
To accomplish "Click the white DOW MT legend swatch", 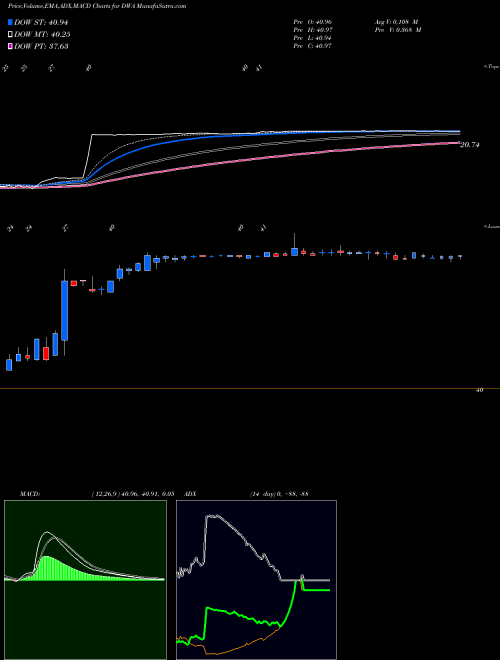I will pyautogui.click(x=11, y=35).
